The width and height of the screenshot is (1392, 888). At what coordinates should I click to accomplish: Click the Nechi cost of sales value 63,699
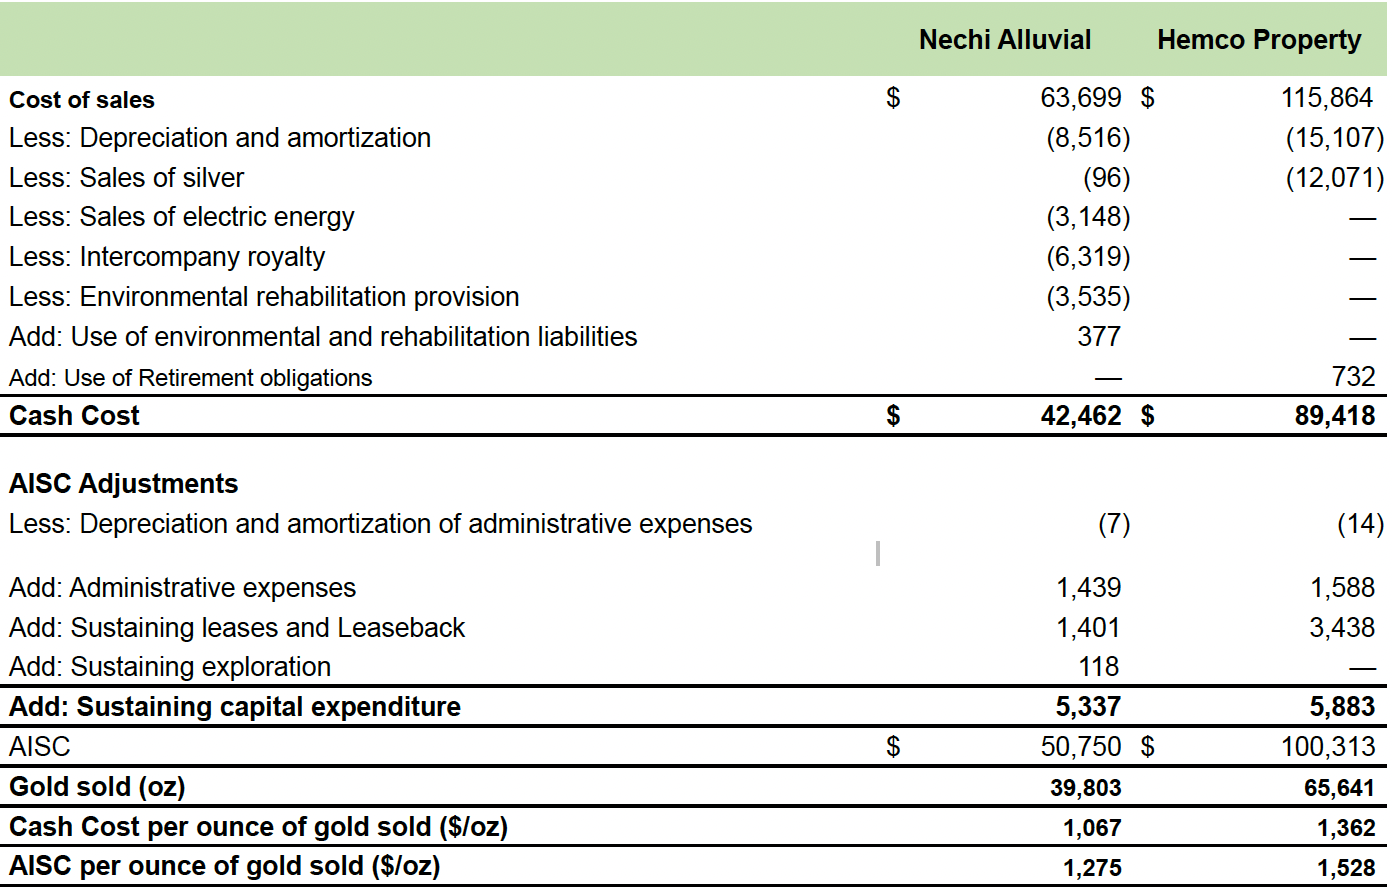[x=1081, y=98]
